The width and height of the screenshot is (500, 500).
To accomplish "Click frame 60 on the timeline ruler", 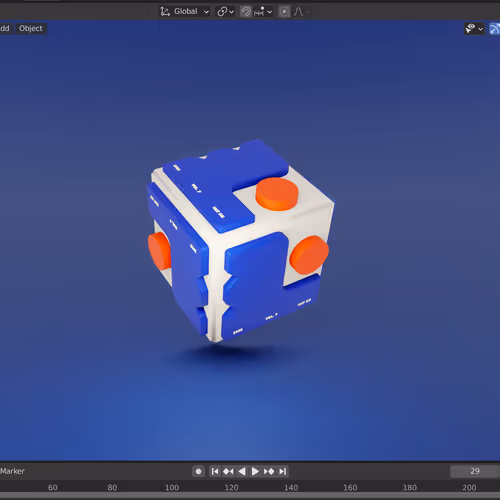I will click(x=53, y=488).
